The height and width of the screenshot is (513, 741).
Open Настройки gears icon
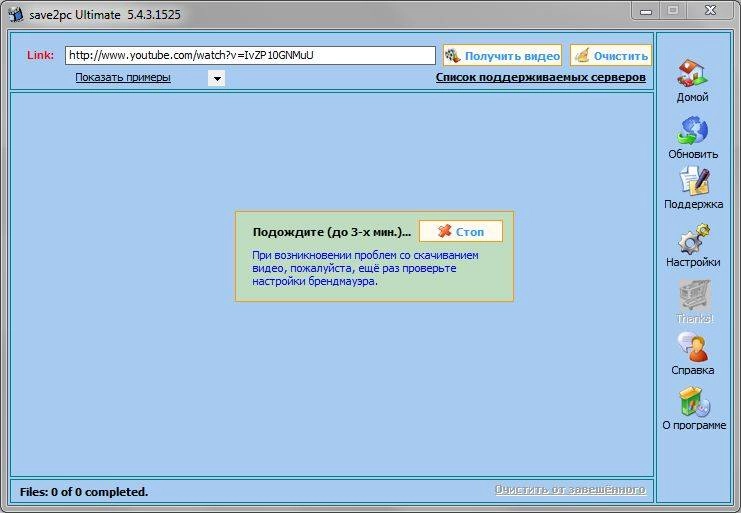coord(694,239)
